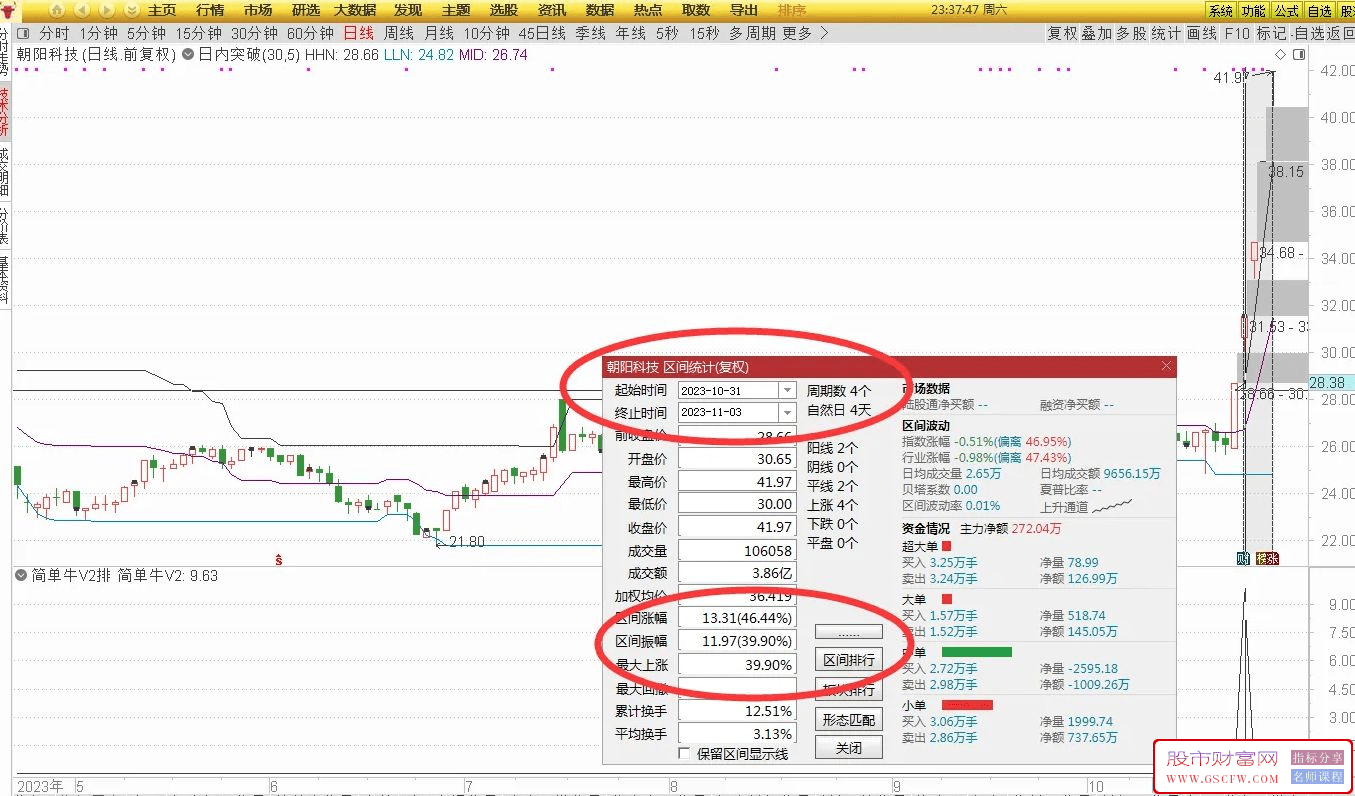Open 技术分析 sidebar tab
Viewport: 1355px width, 796px height.
pos(5,113)
